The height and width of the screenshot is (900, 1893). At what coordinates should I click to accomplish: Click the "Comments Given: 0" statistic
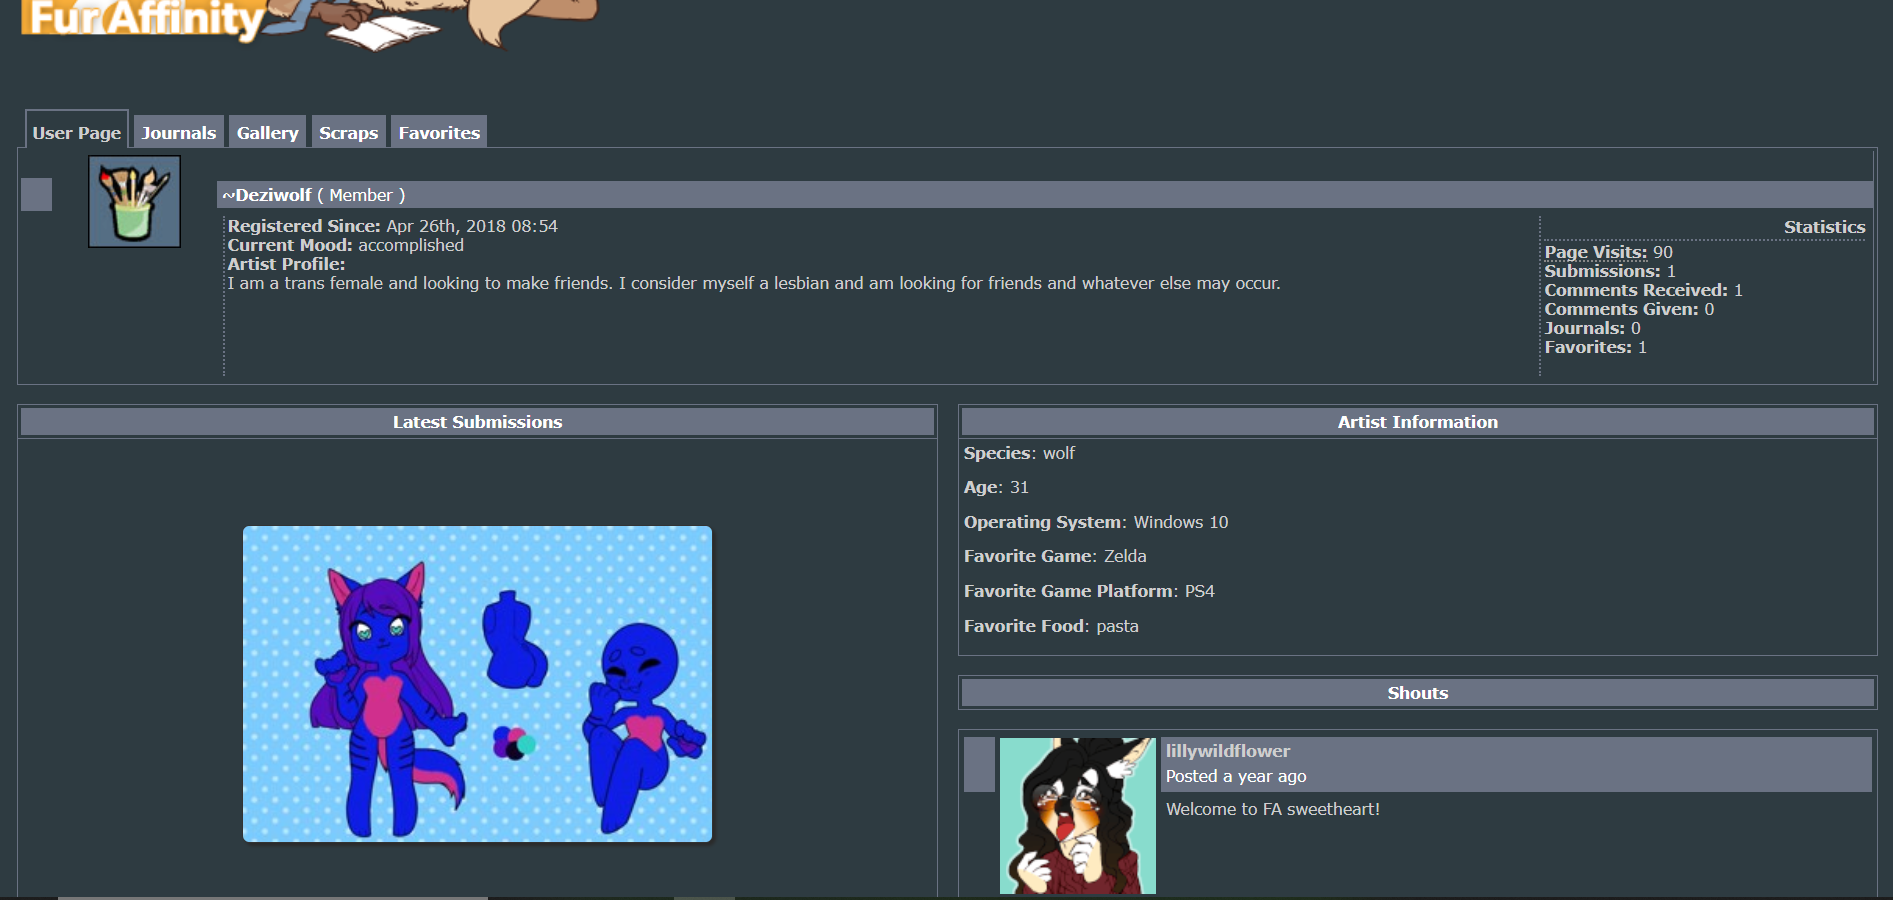click(1629, 309)
